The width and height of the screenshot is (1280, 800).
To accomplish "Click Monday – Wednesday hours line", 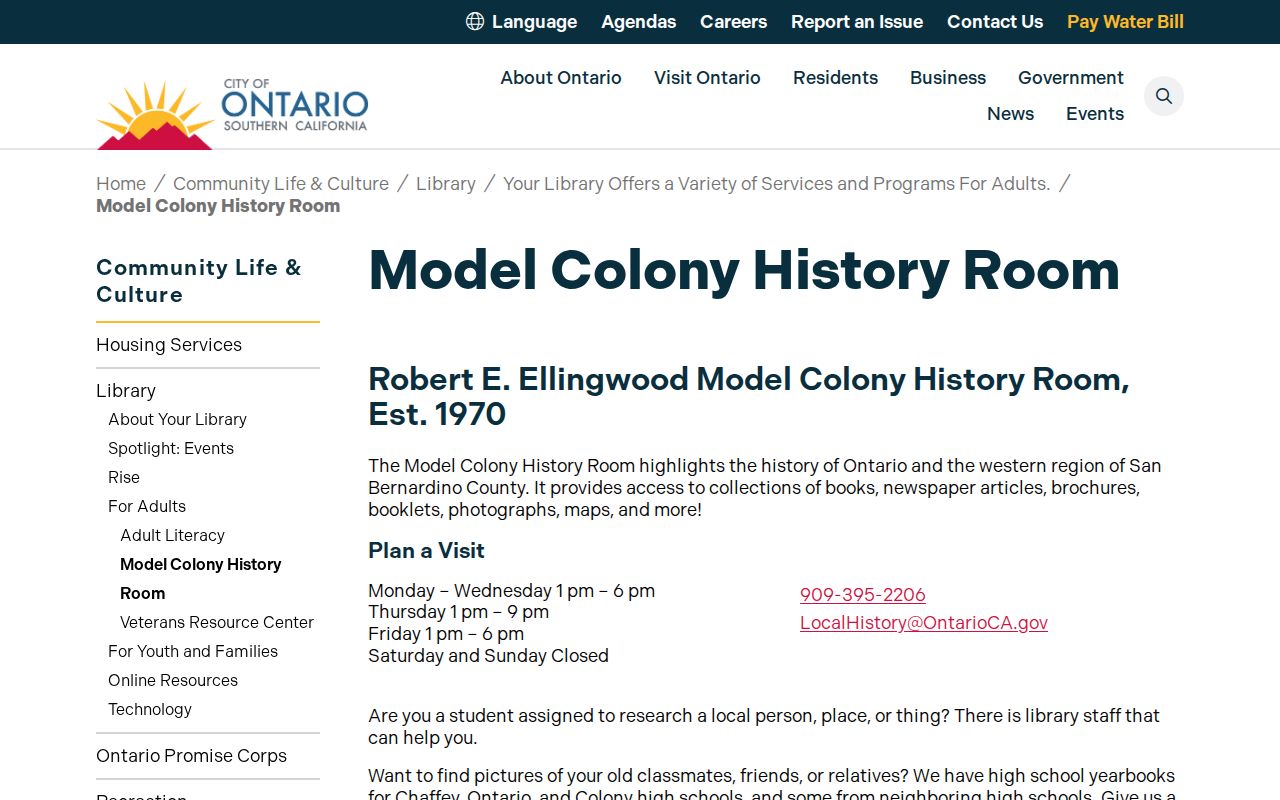I will 511,591.
